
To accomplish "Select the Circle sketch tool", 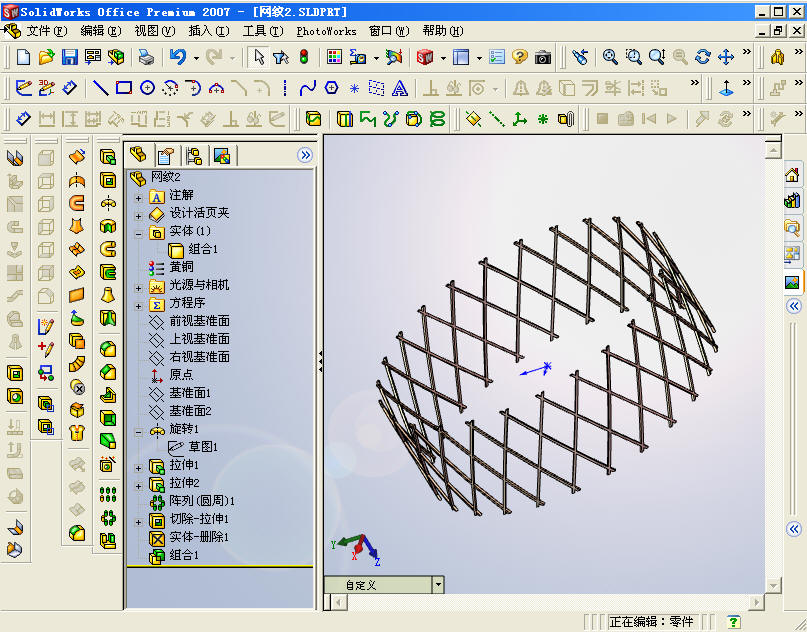I will 147,88.
